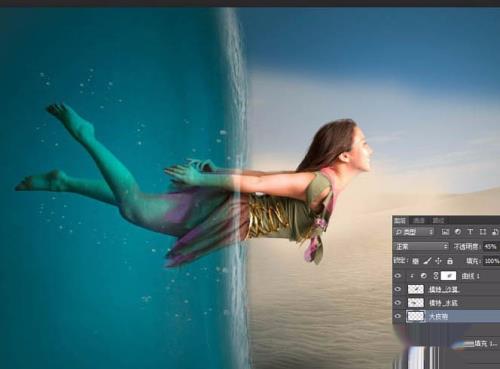This screenshot has height=369, width=500.
Task: Switch to the Channels (通道) panel tab
Action: (419, 221)
